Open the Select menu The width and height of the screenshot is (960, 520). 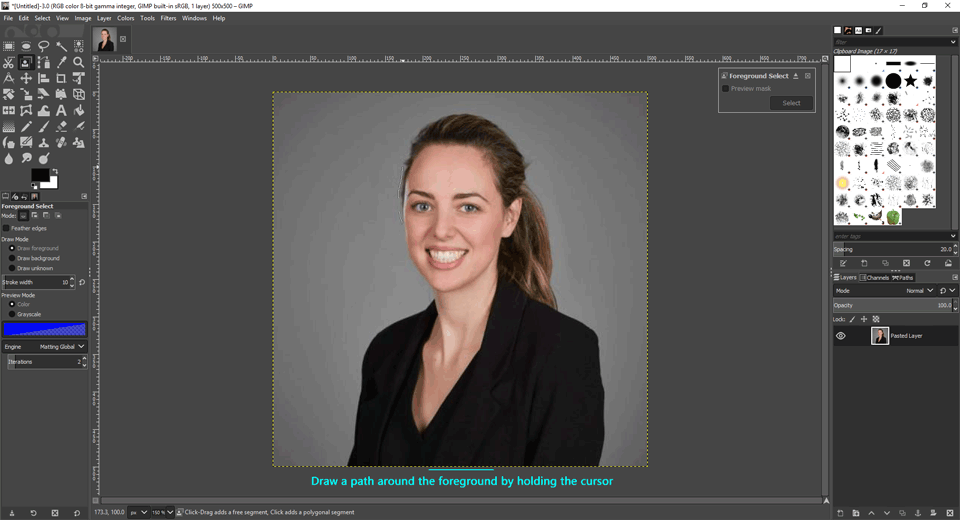pyautogui.click(x=42, y=18)
